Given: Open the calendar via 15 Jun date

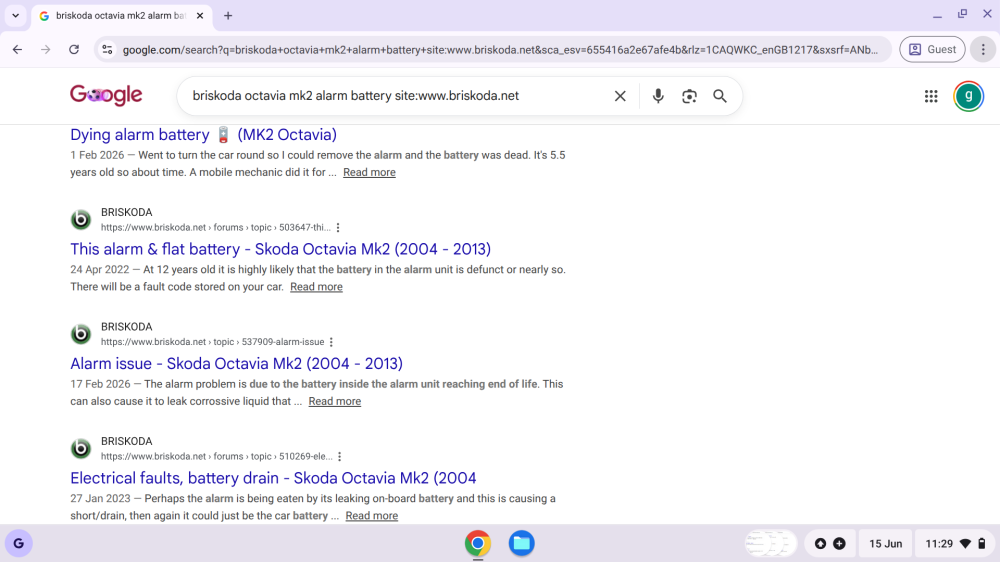Looking at the screenshot, I should tap(885, 544).
